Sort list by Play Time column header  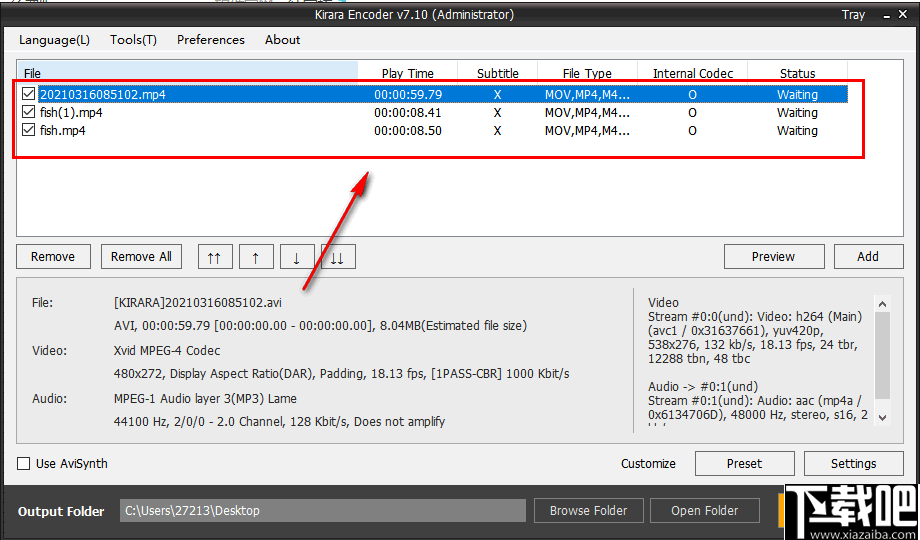point(408,73)
